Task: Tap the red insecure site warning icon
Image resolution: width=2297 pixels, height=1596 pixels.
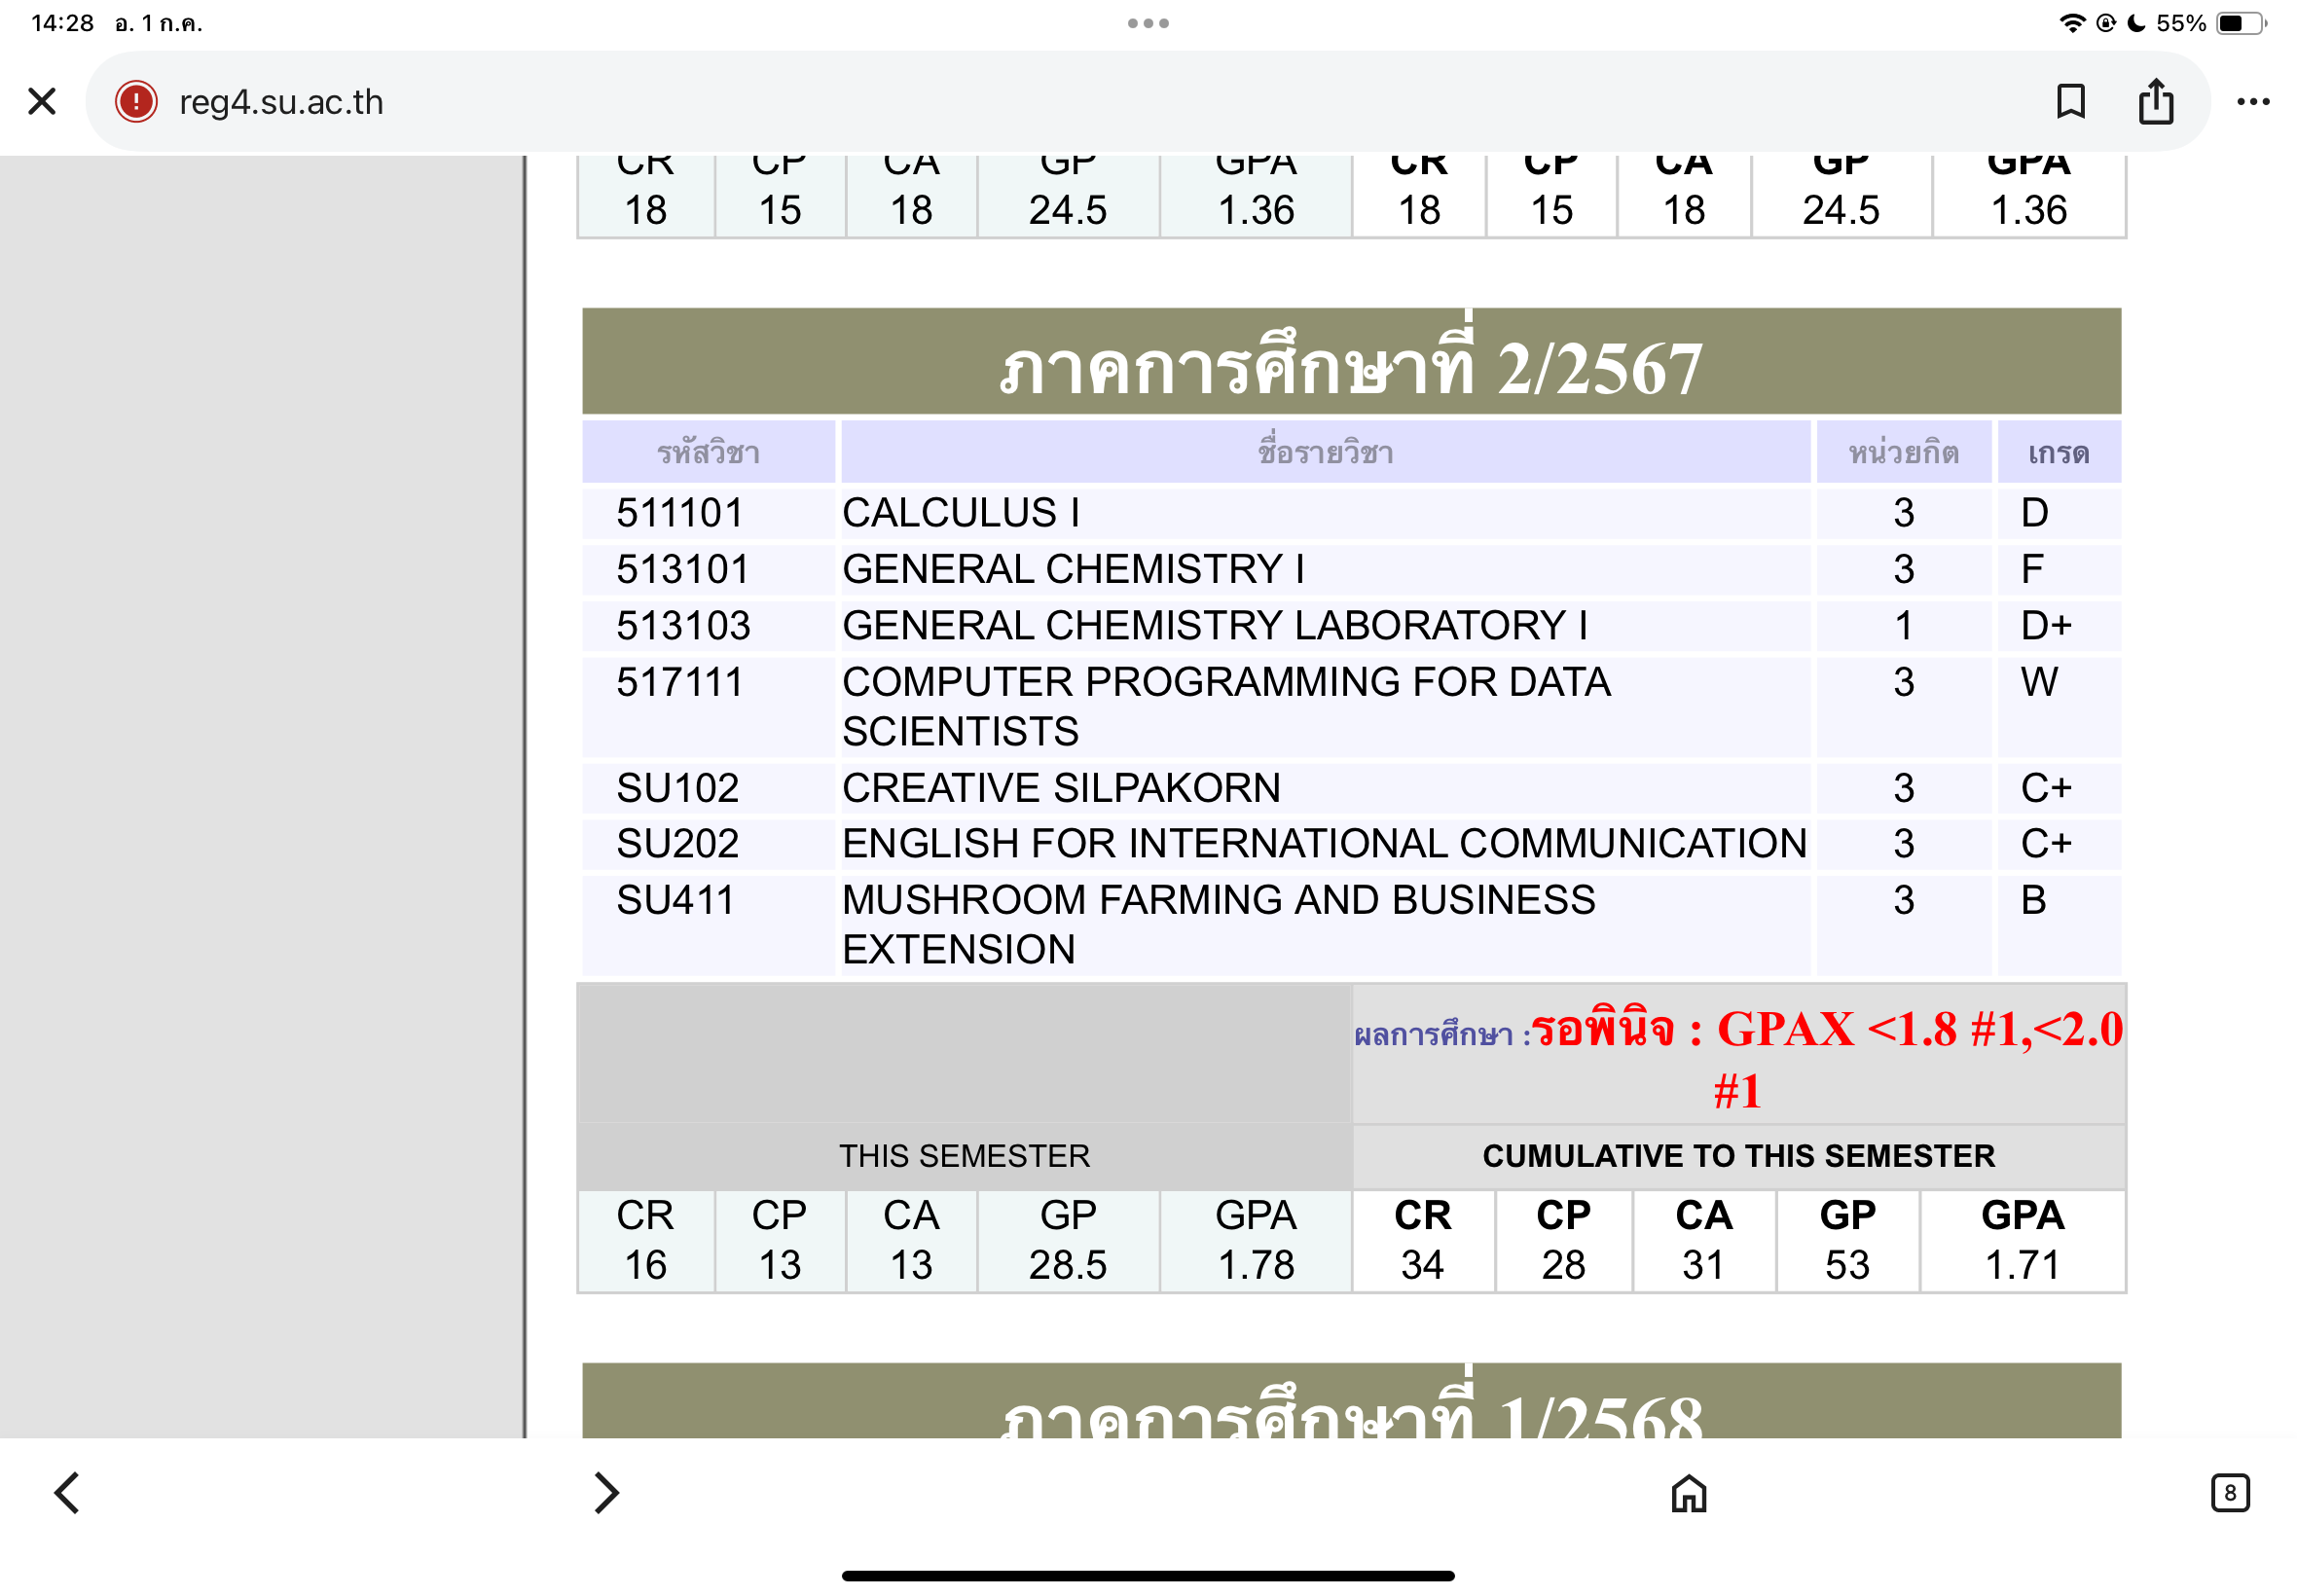Action: pyautogui.click(x=136, y=101)
